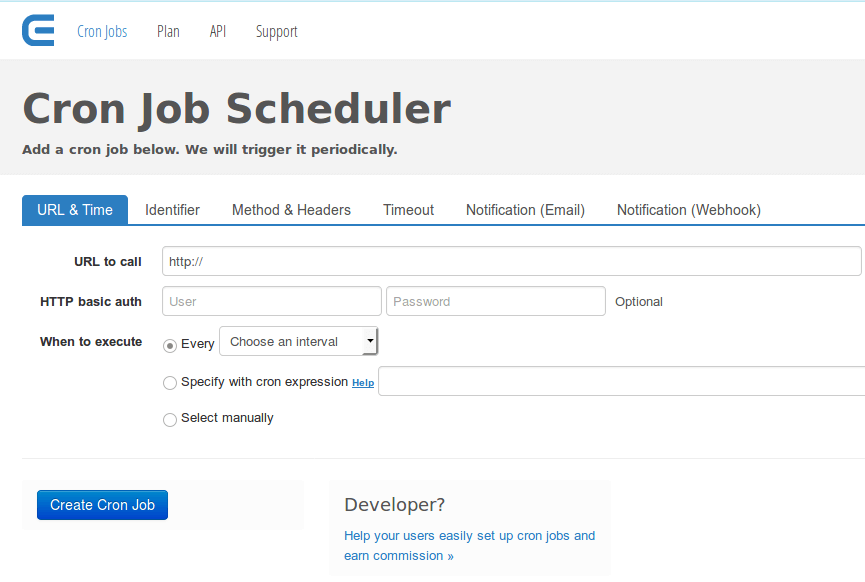The height and width of the screenshot is (582, 865).
Task: Choose Specify with cron expression option
Action: [x=170, y=383]
